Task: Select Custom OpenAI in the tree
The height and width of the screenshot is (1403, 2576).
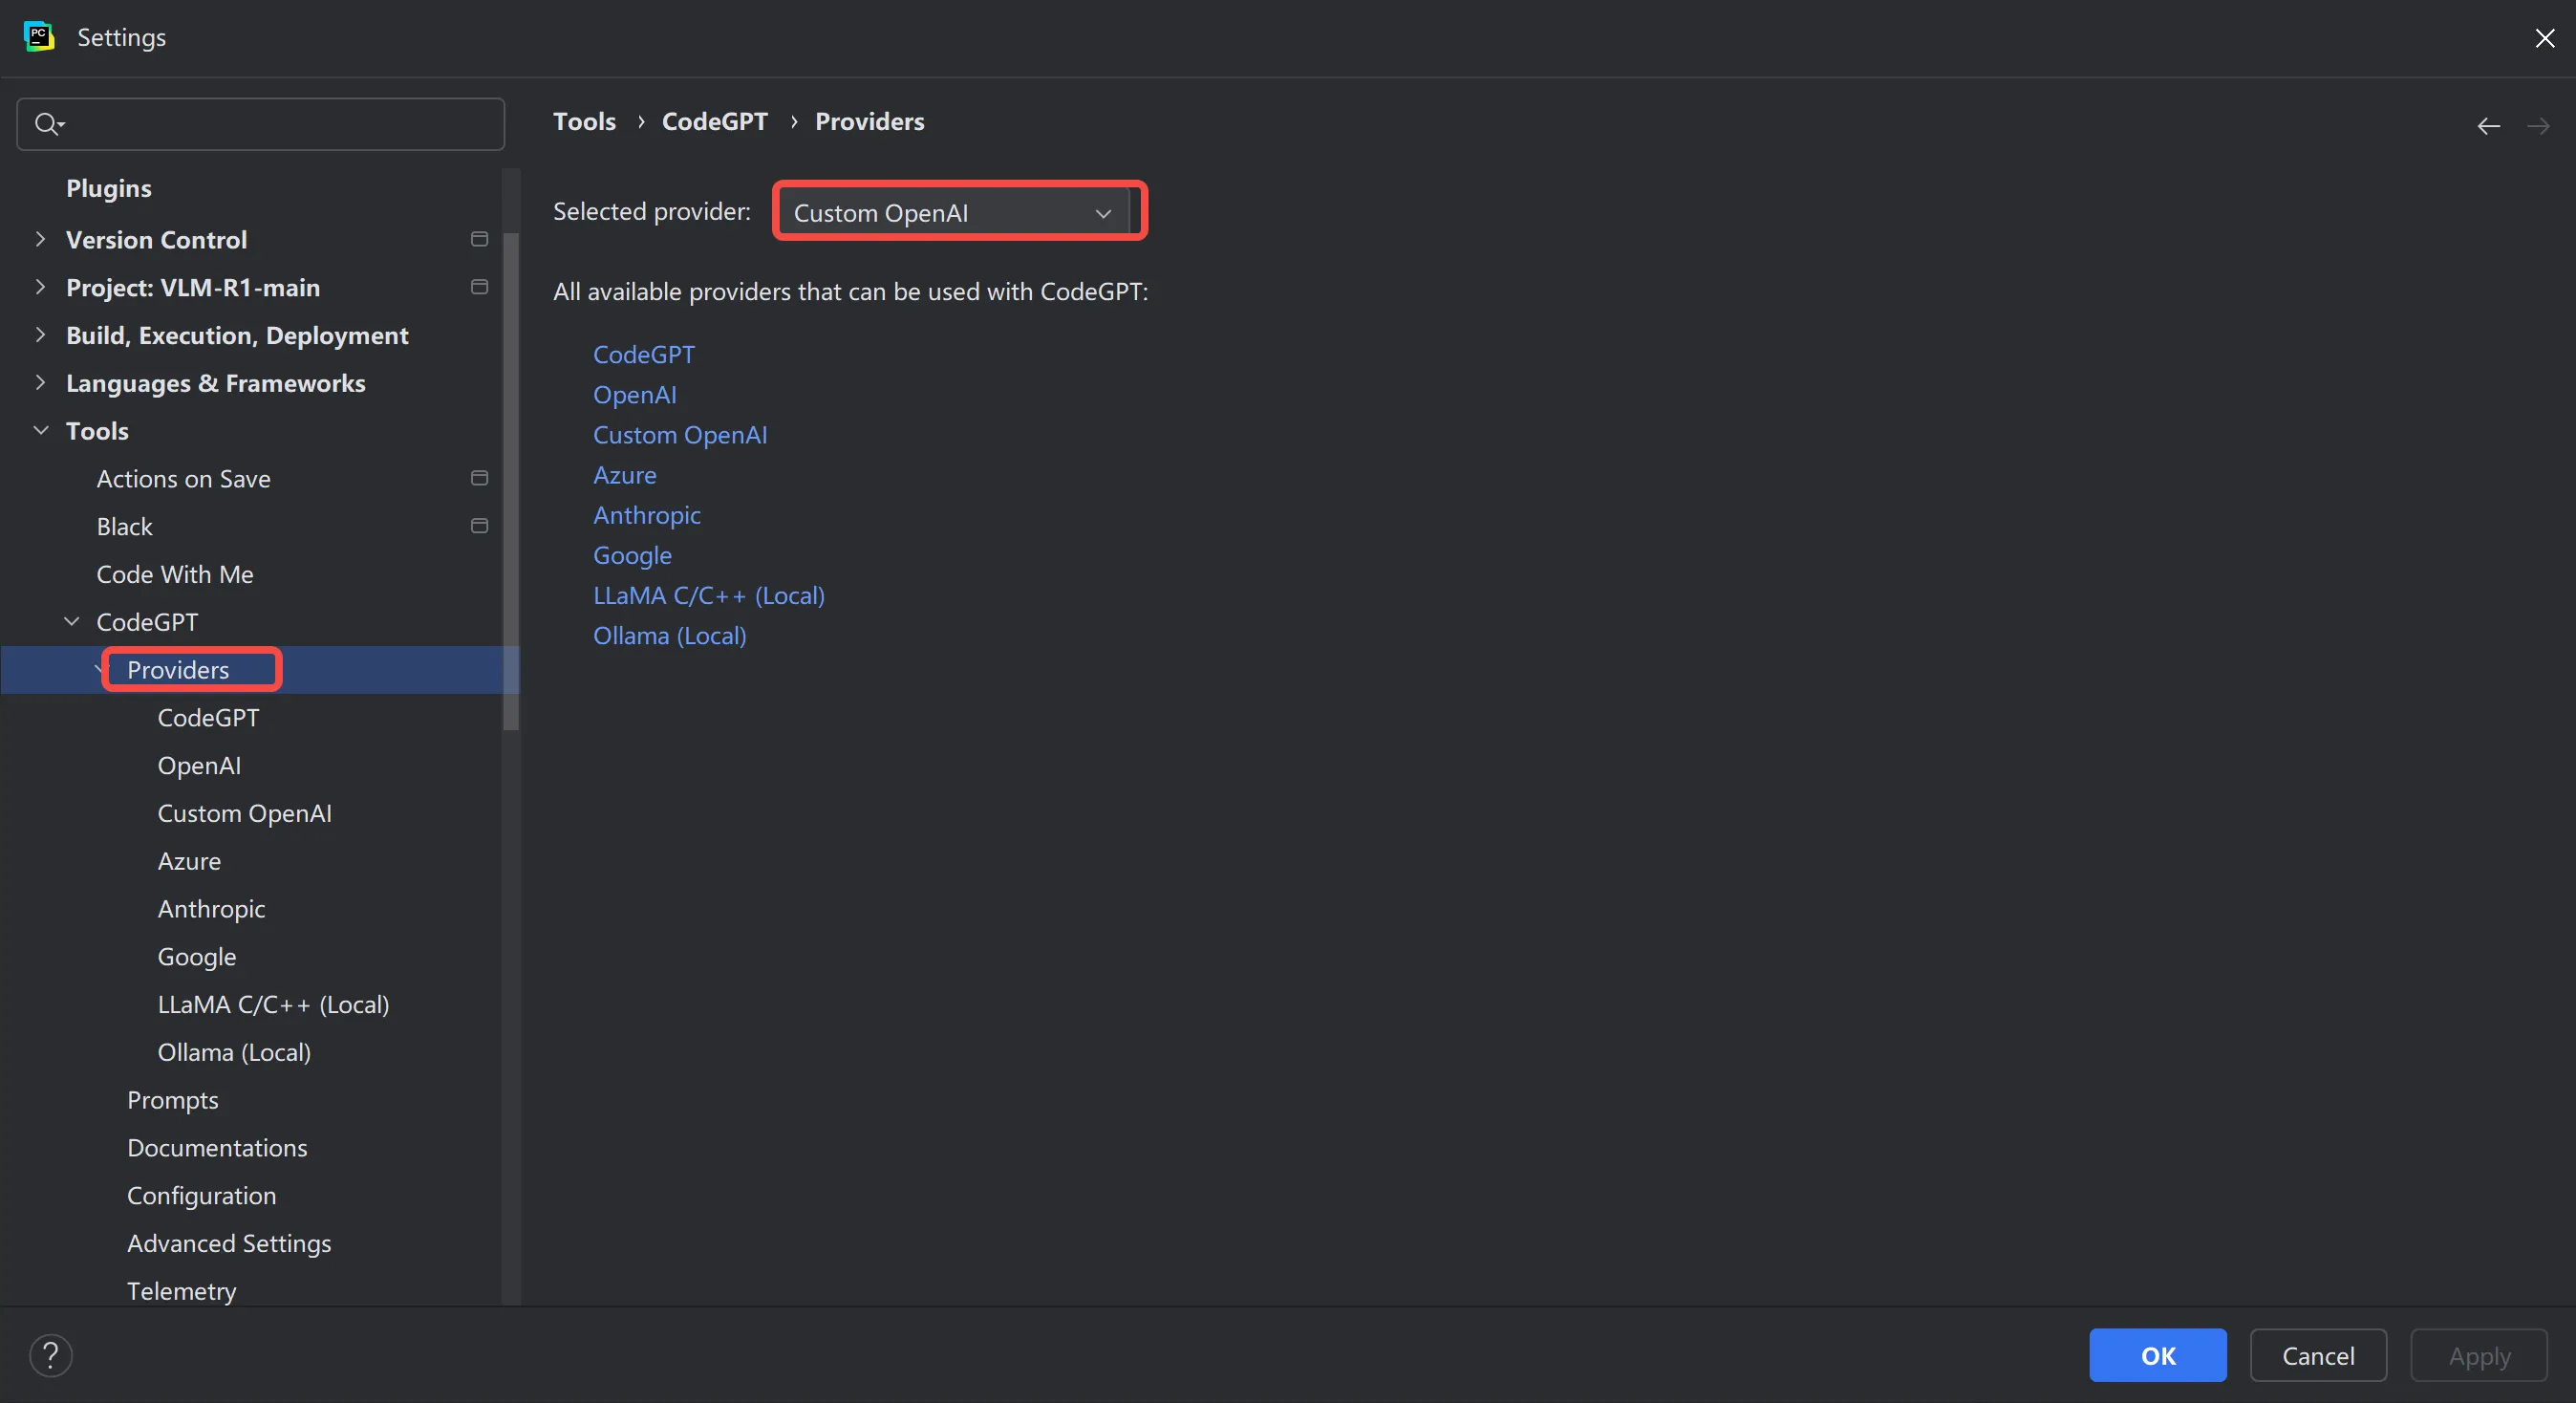Action: click(244, 813)
